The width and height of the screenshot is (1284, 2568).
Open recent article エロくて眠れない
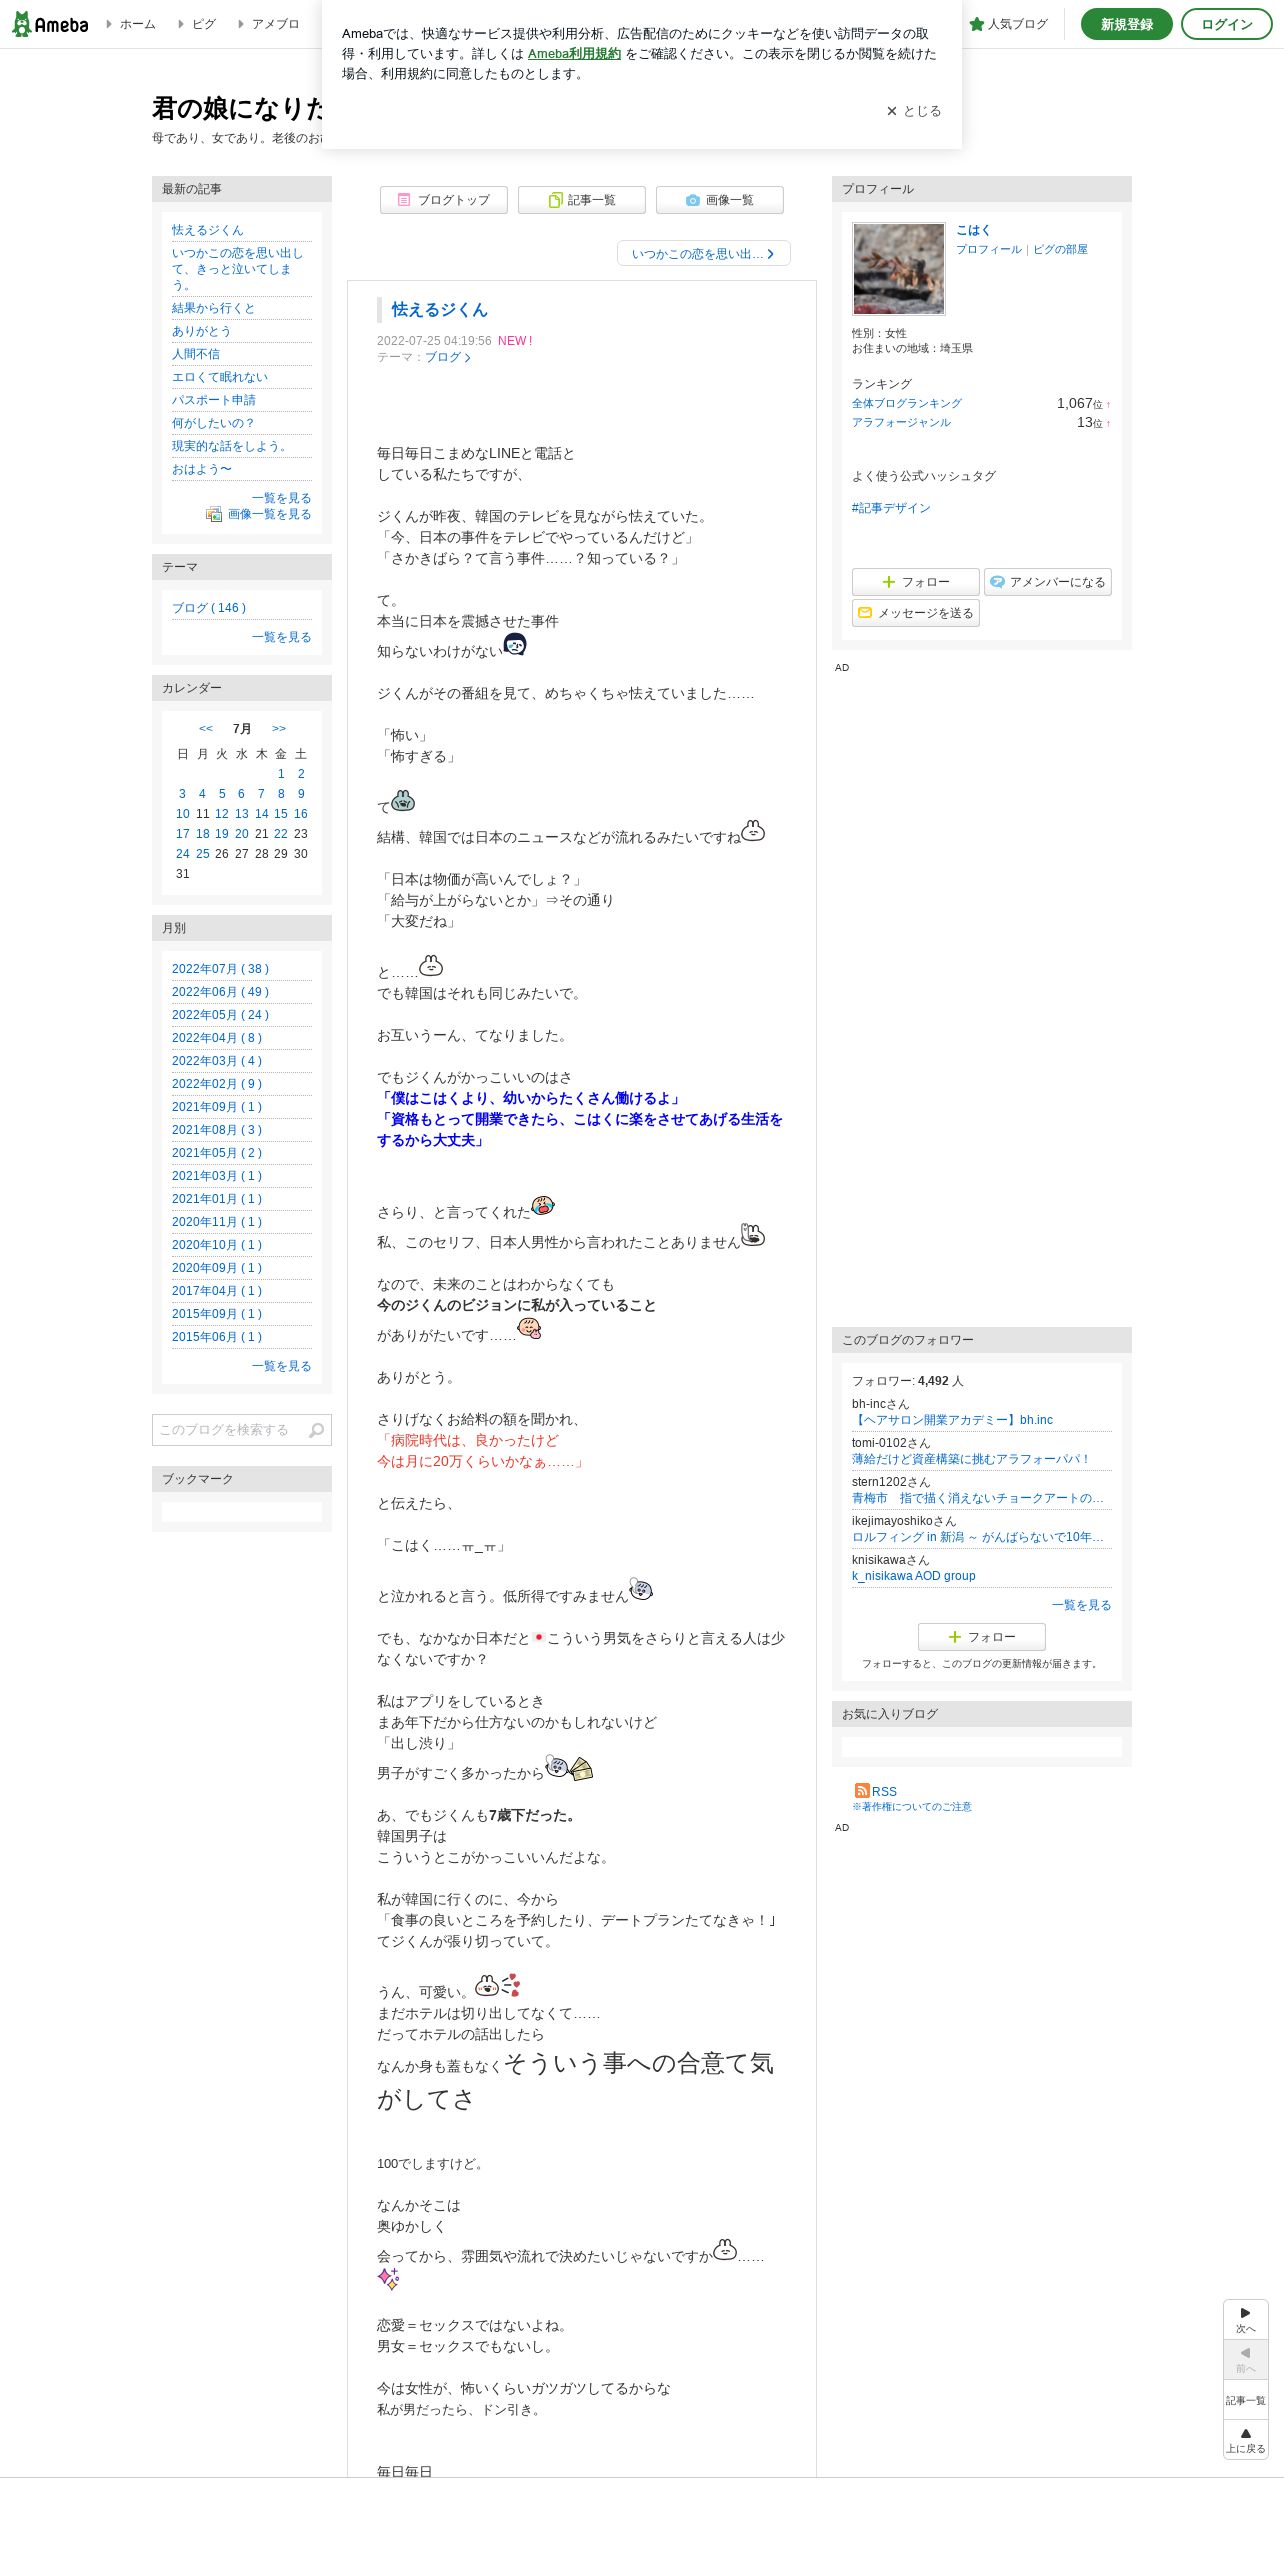pyautogui.click(x=220, y=377)
